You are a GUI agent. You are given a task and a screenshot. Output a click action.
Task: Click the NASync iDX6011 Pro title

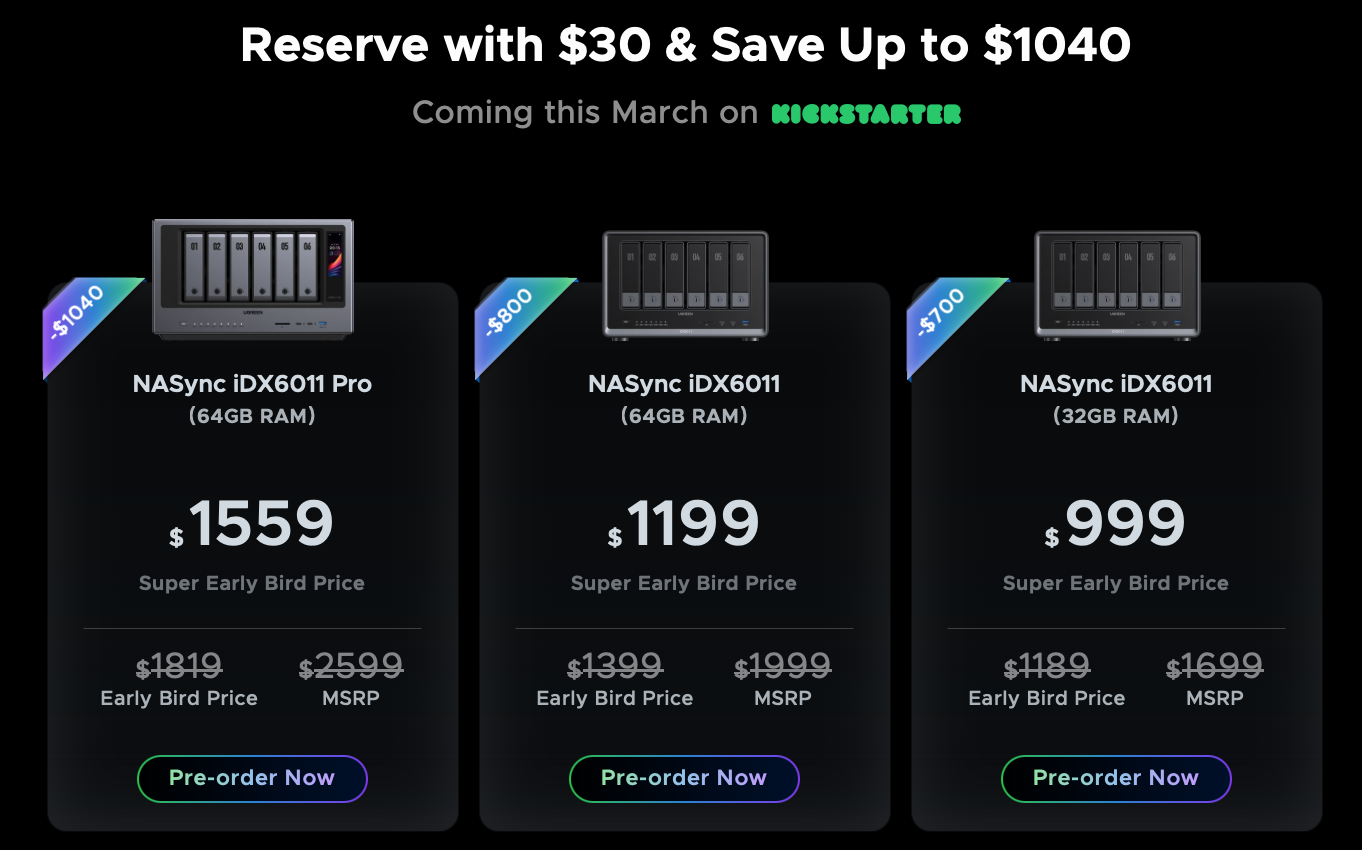click(252, 384)
